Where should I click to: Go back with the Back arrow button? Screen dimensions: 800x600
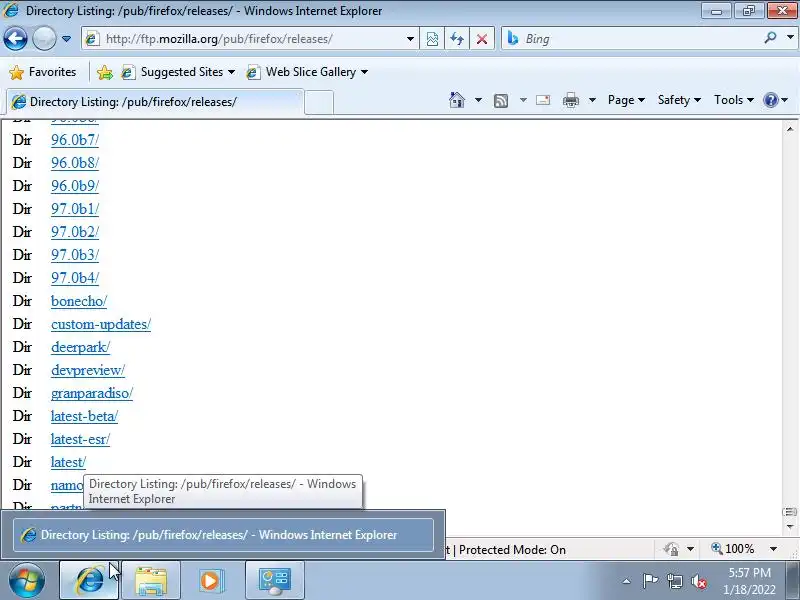point(15,39)
